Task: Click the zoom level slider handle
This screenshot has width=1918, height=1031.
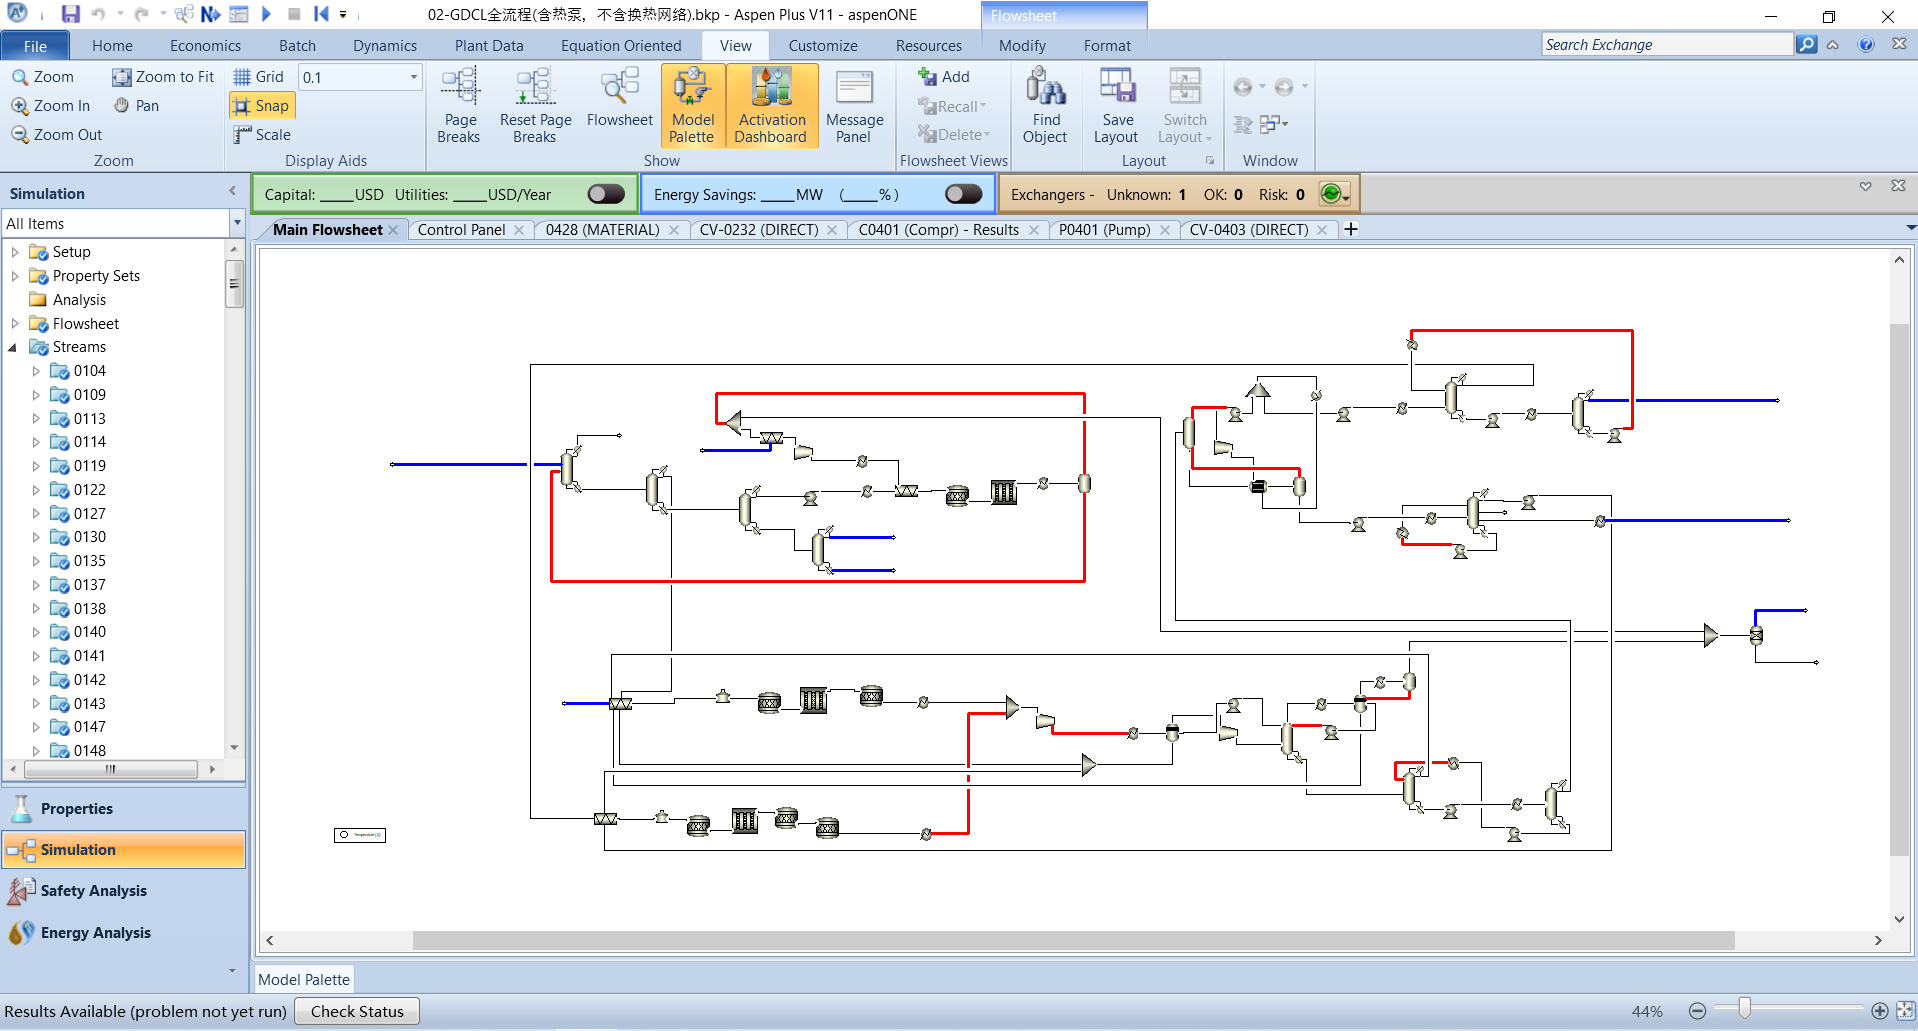Action: click(1744, 1009)
